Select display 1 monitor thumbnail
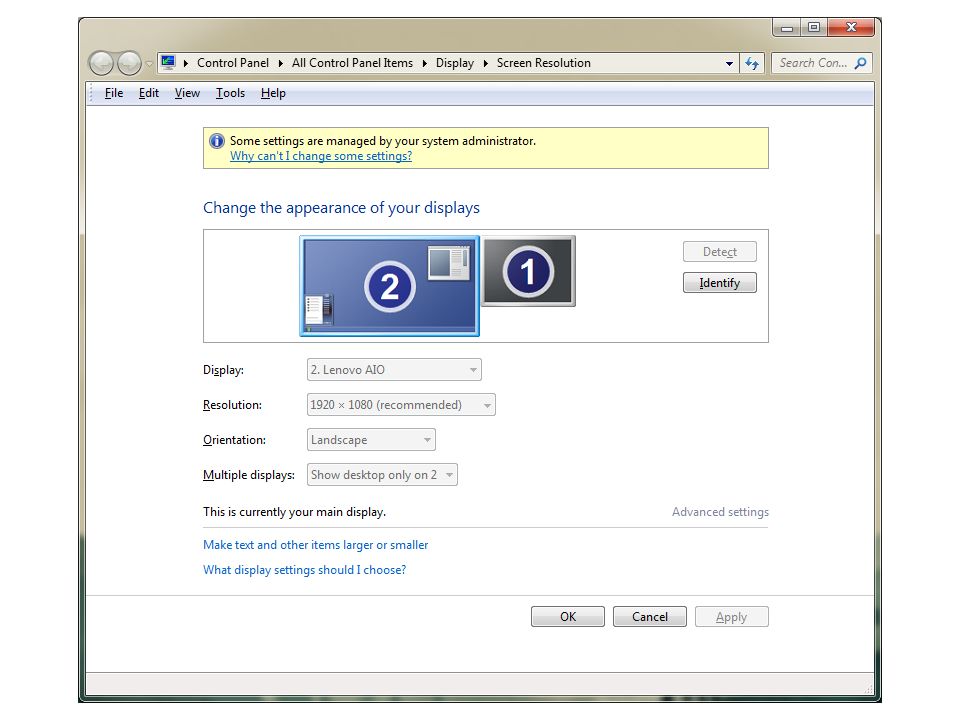Viewport: 960px width, 720px height. [x=528, y=271]
